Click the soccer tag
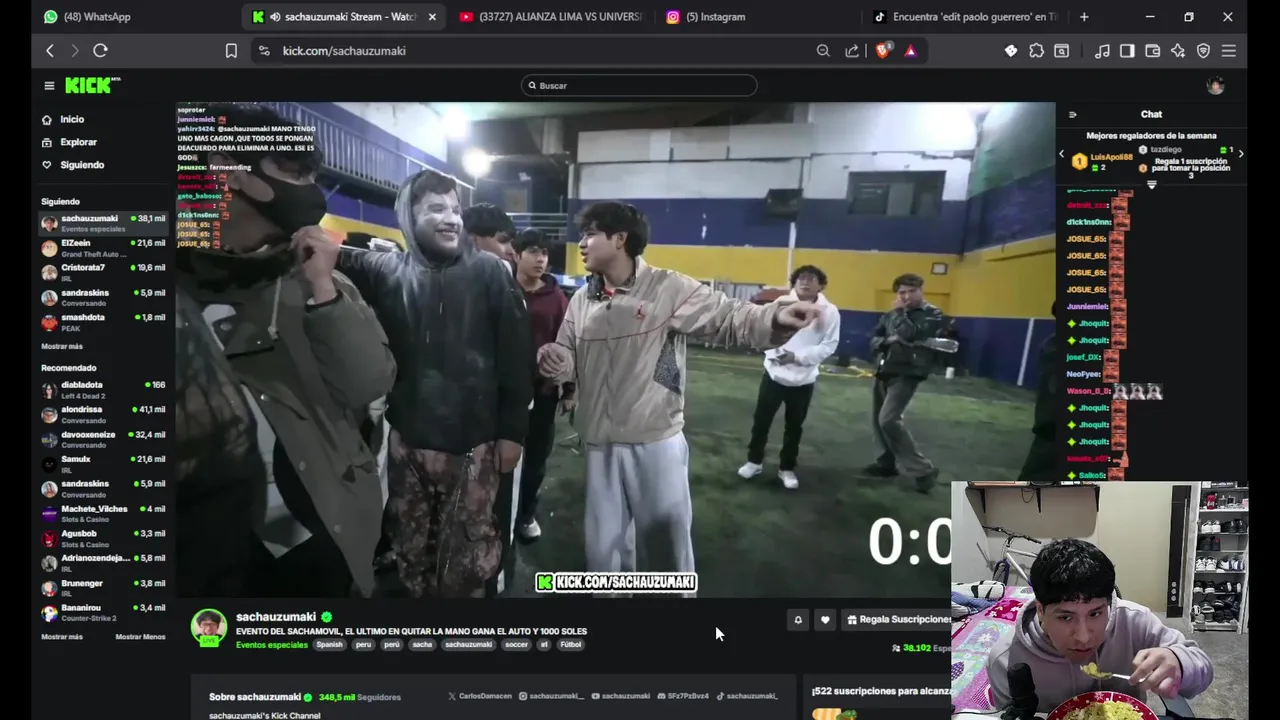The height and width of the screenshot is (720, 1280). pyautogui.click(x=516, y=645)
